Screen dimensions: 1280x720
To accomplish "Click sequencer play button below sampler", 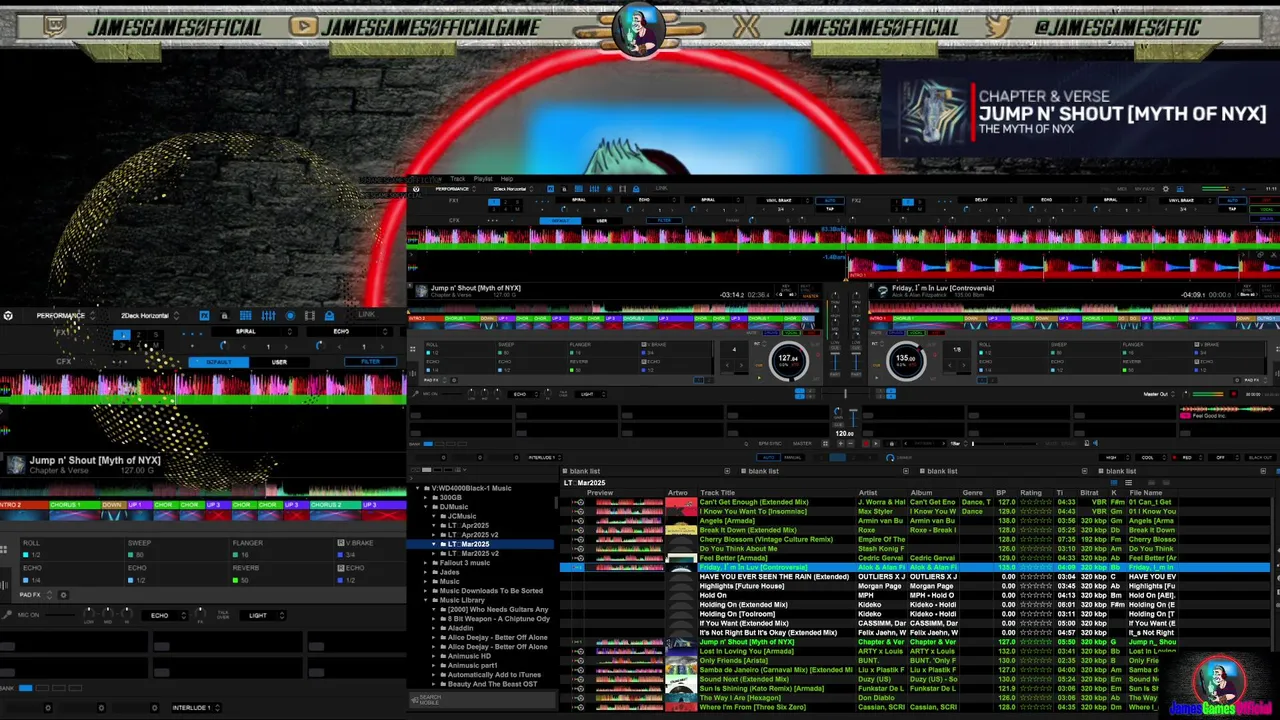I will (876, 443).
